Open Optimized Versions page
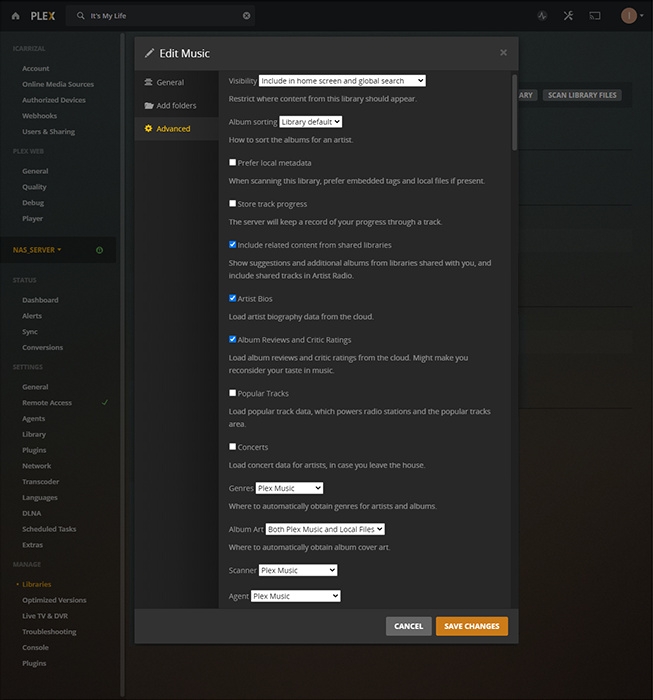The image size is (653, 700). [54, 600]
